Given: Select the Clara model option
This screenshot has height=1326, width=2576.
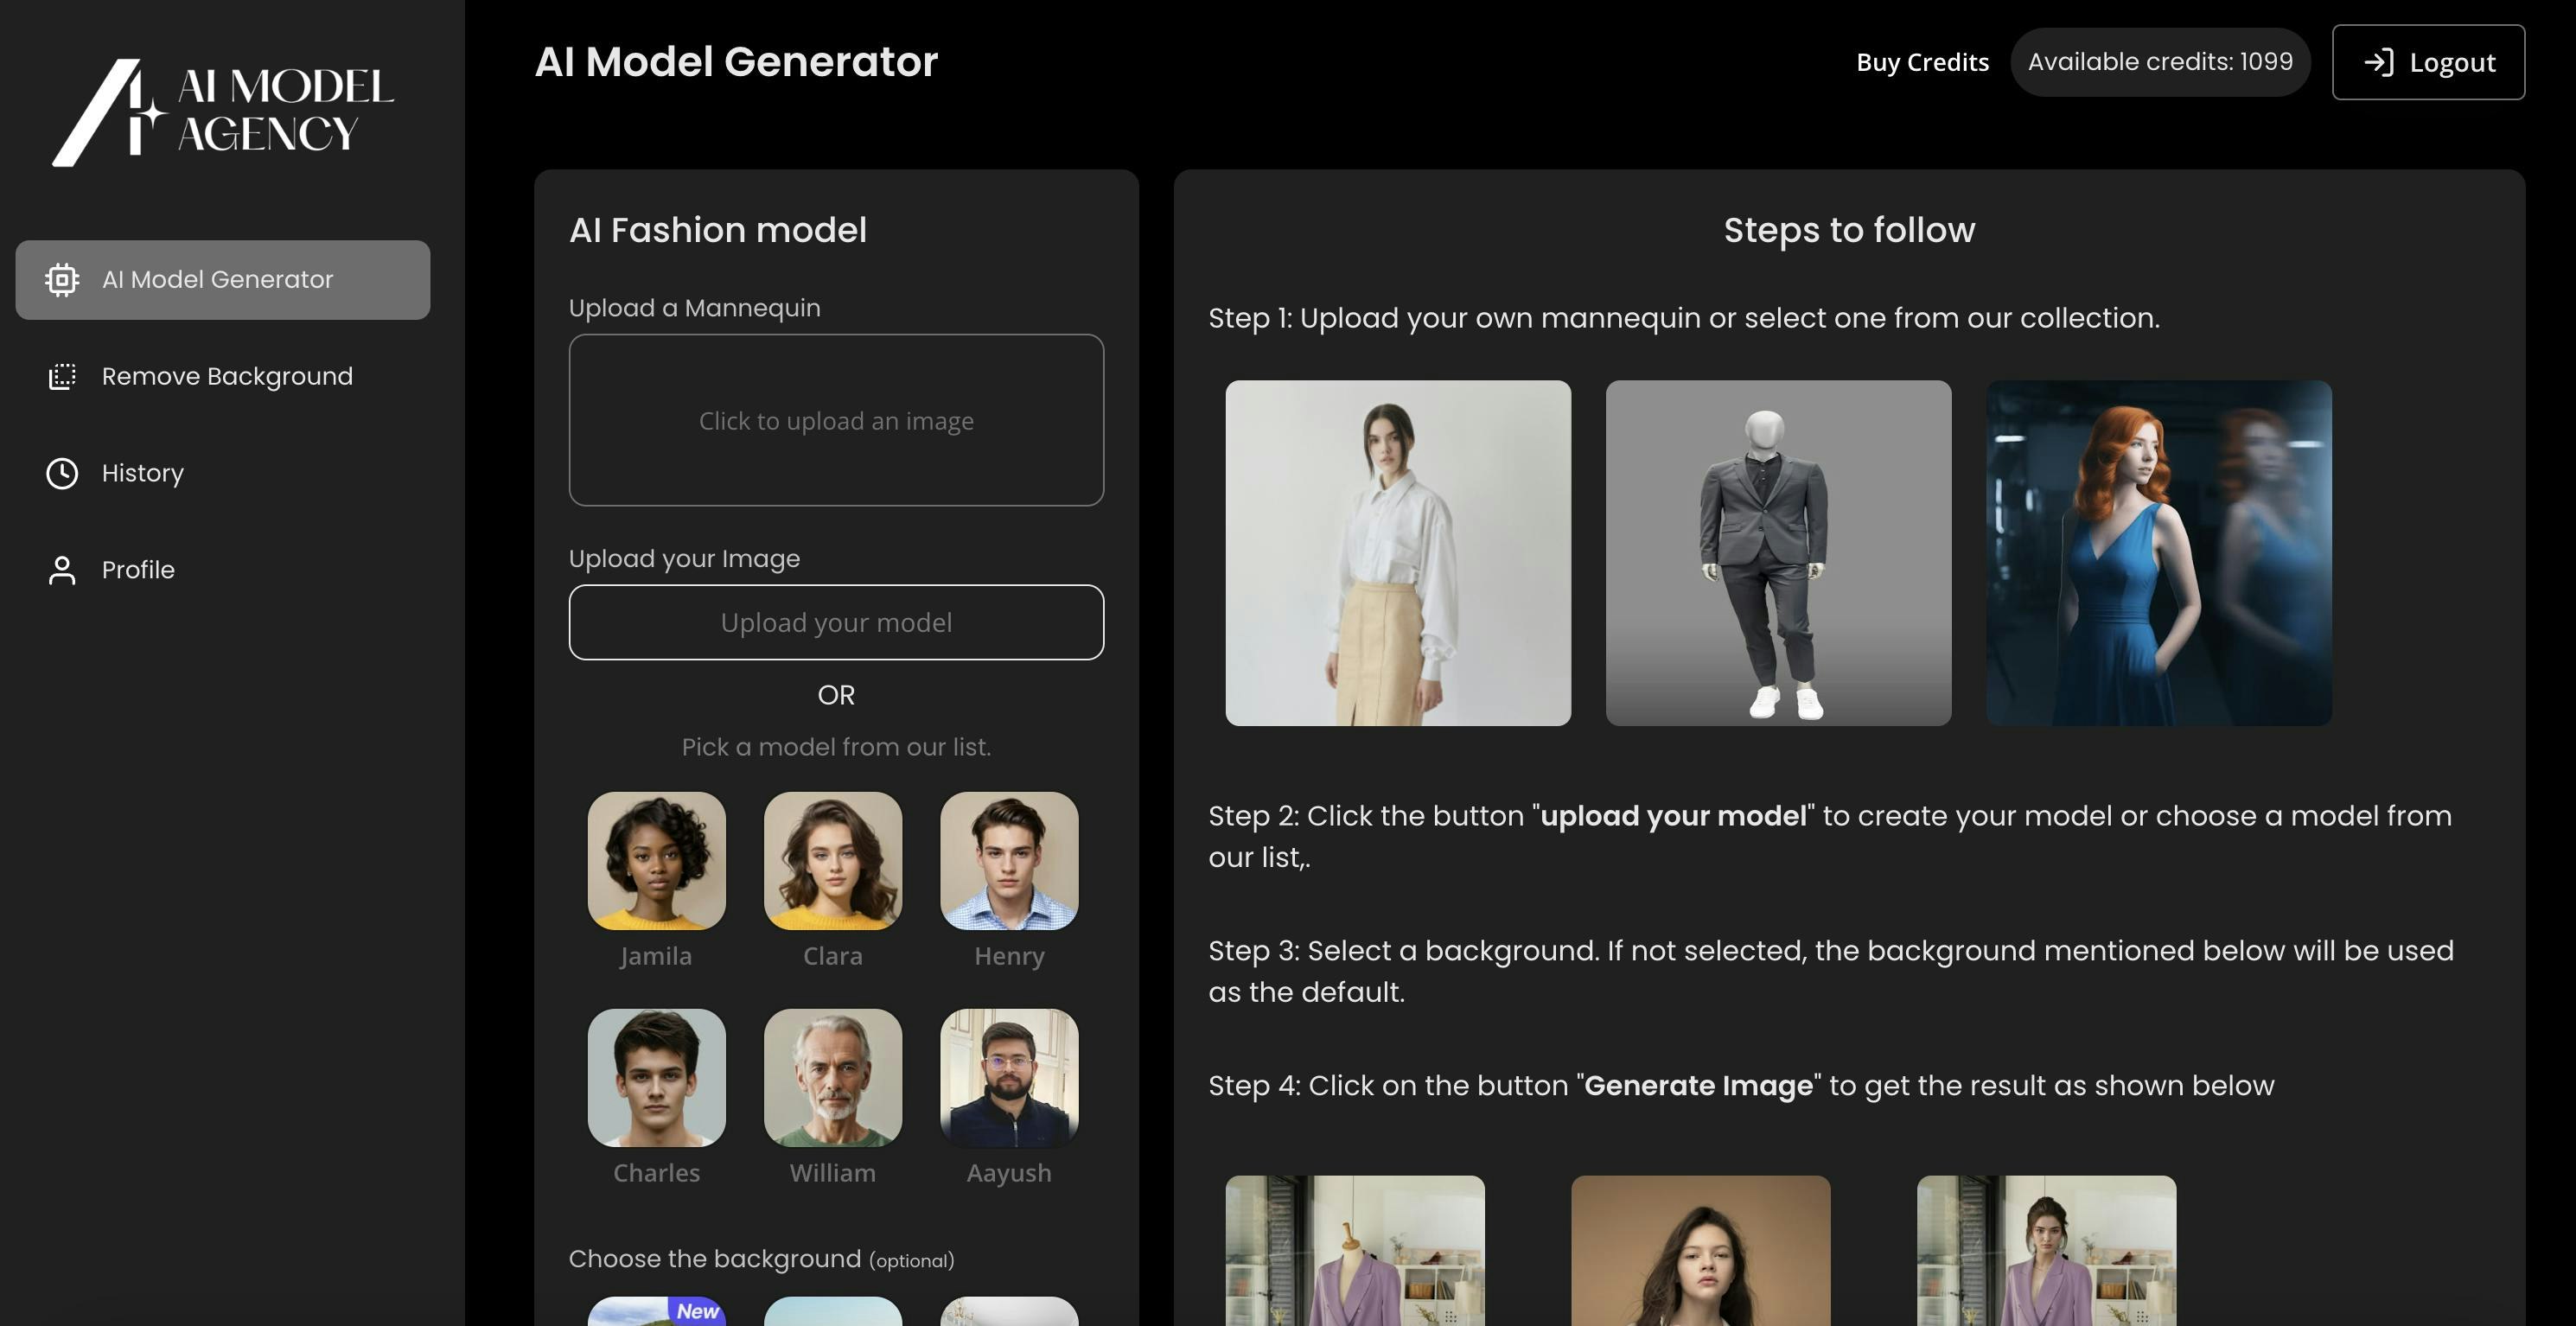Looking at the screenshot, I should (832, 860).
